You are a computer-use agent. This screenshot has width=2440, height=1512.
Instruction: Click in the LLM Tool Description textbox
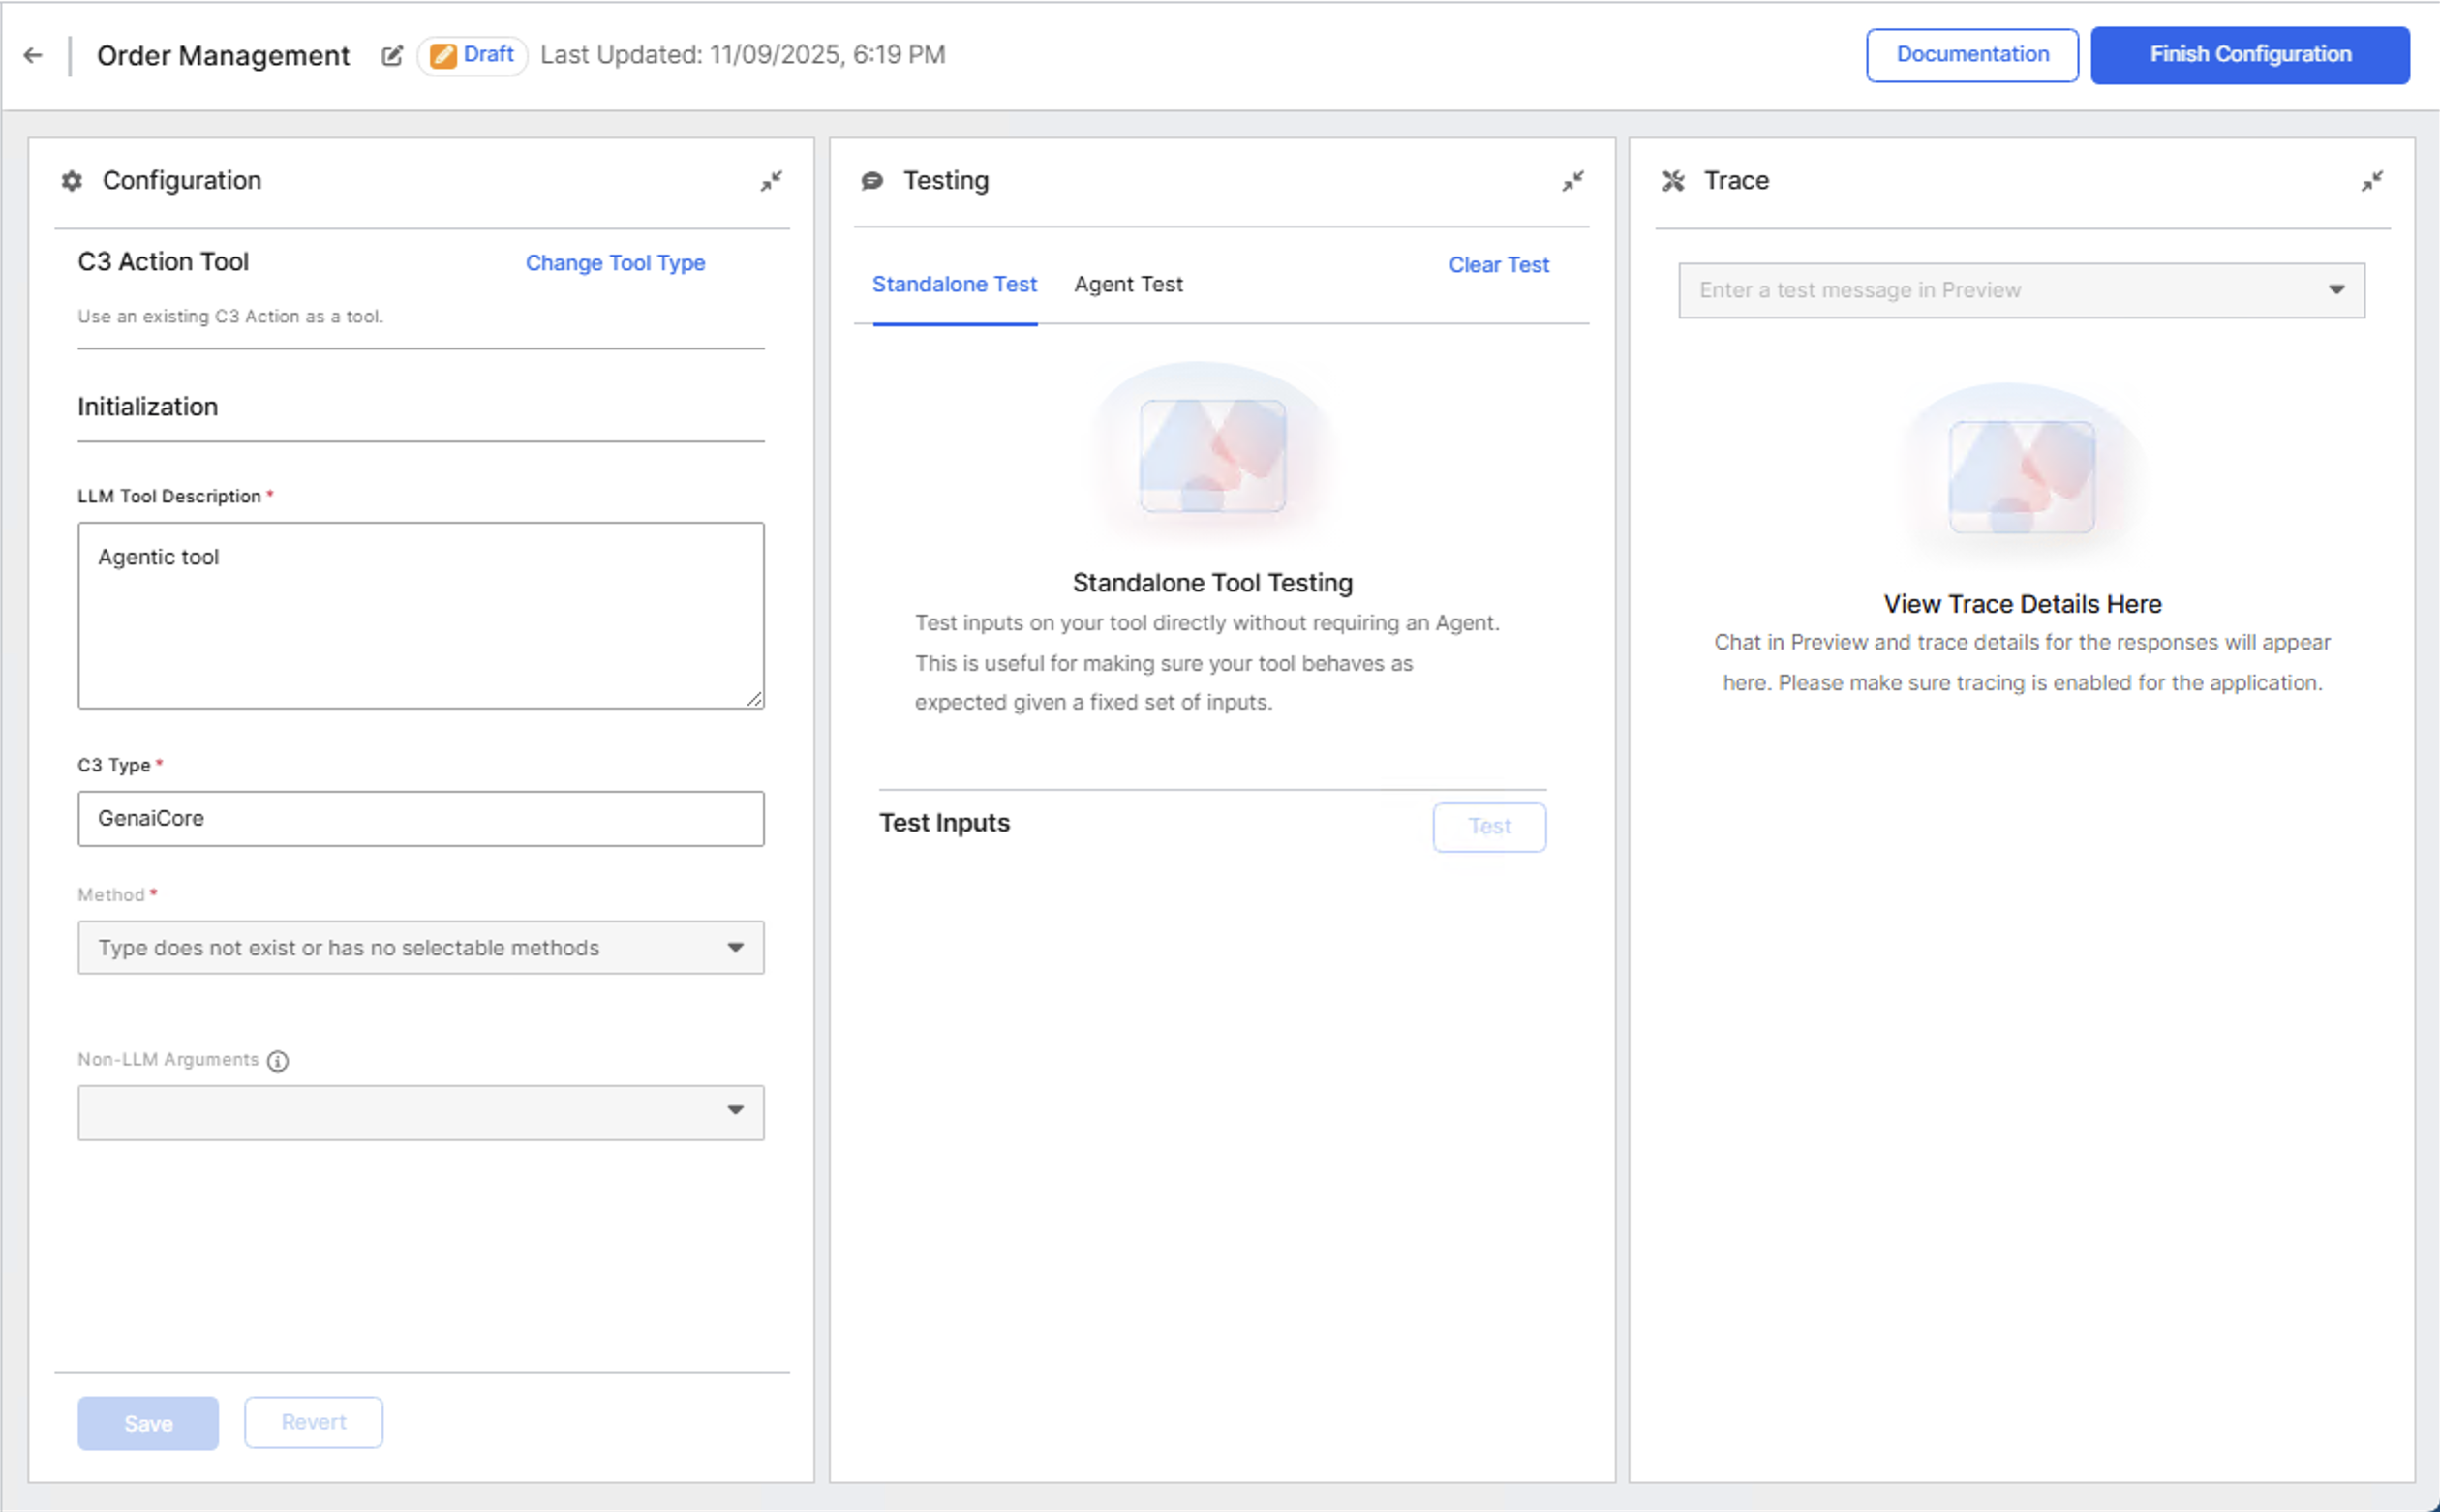420,615
